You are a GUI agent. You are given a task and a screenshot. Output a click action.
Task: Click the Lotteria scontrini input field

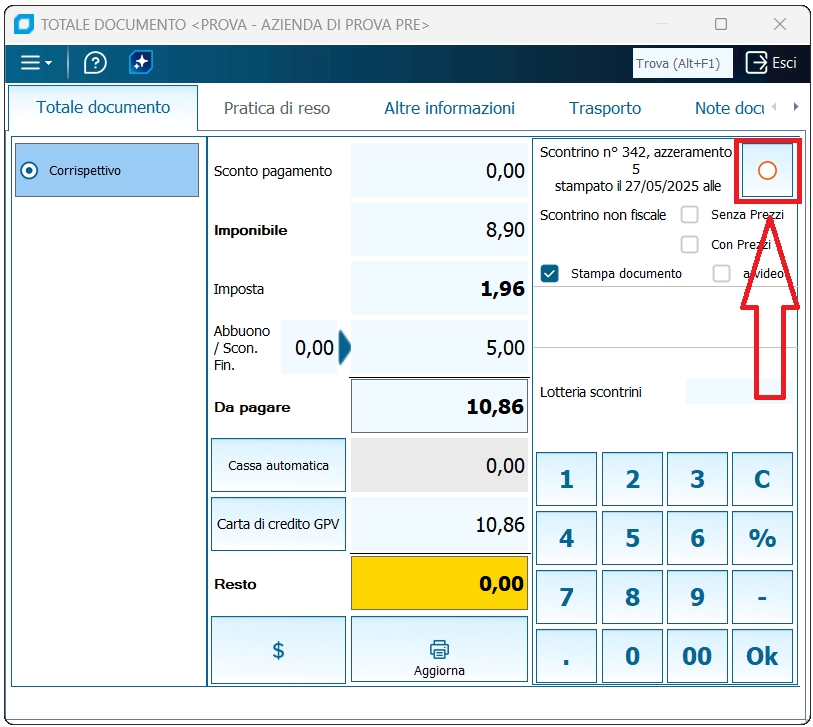pos(739,392)
